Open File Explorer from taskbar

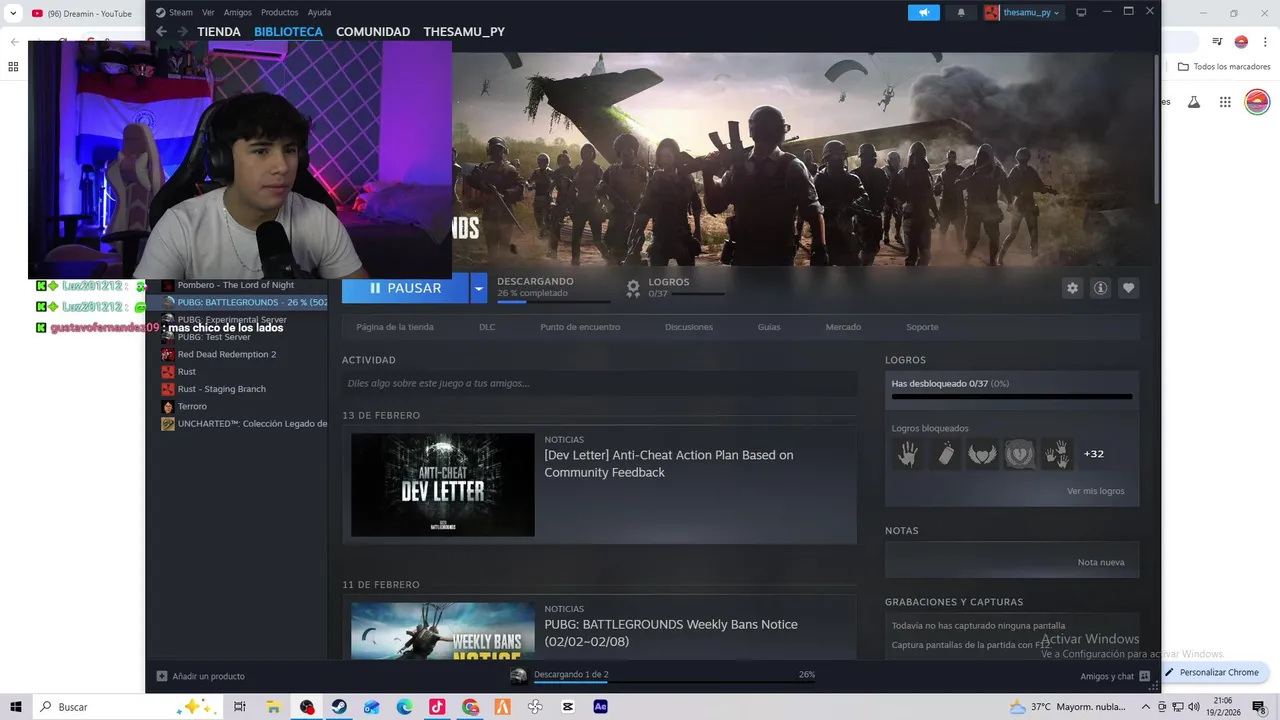273,706
